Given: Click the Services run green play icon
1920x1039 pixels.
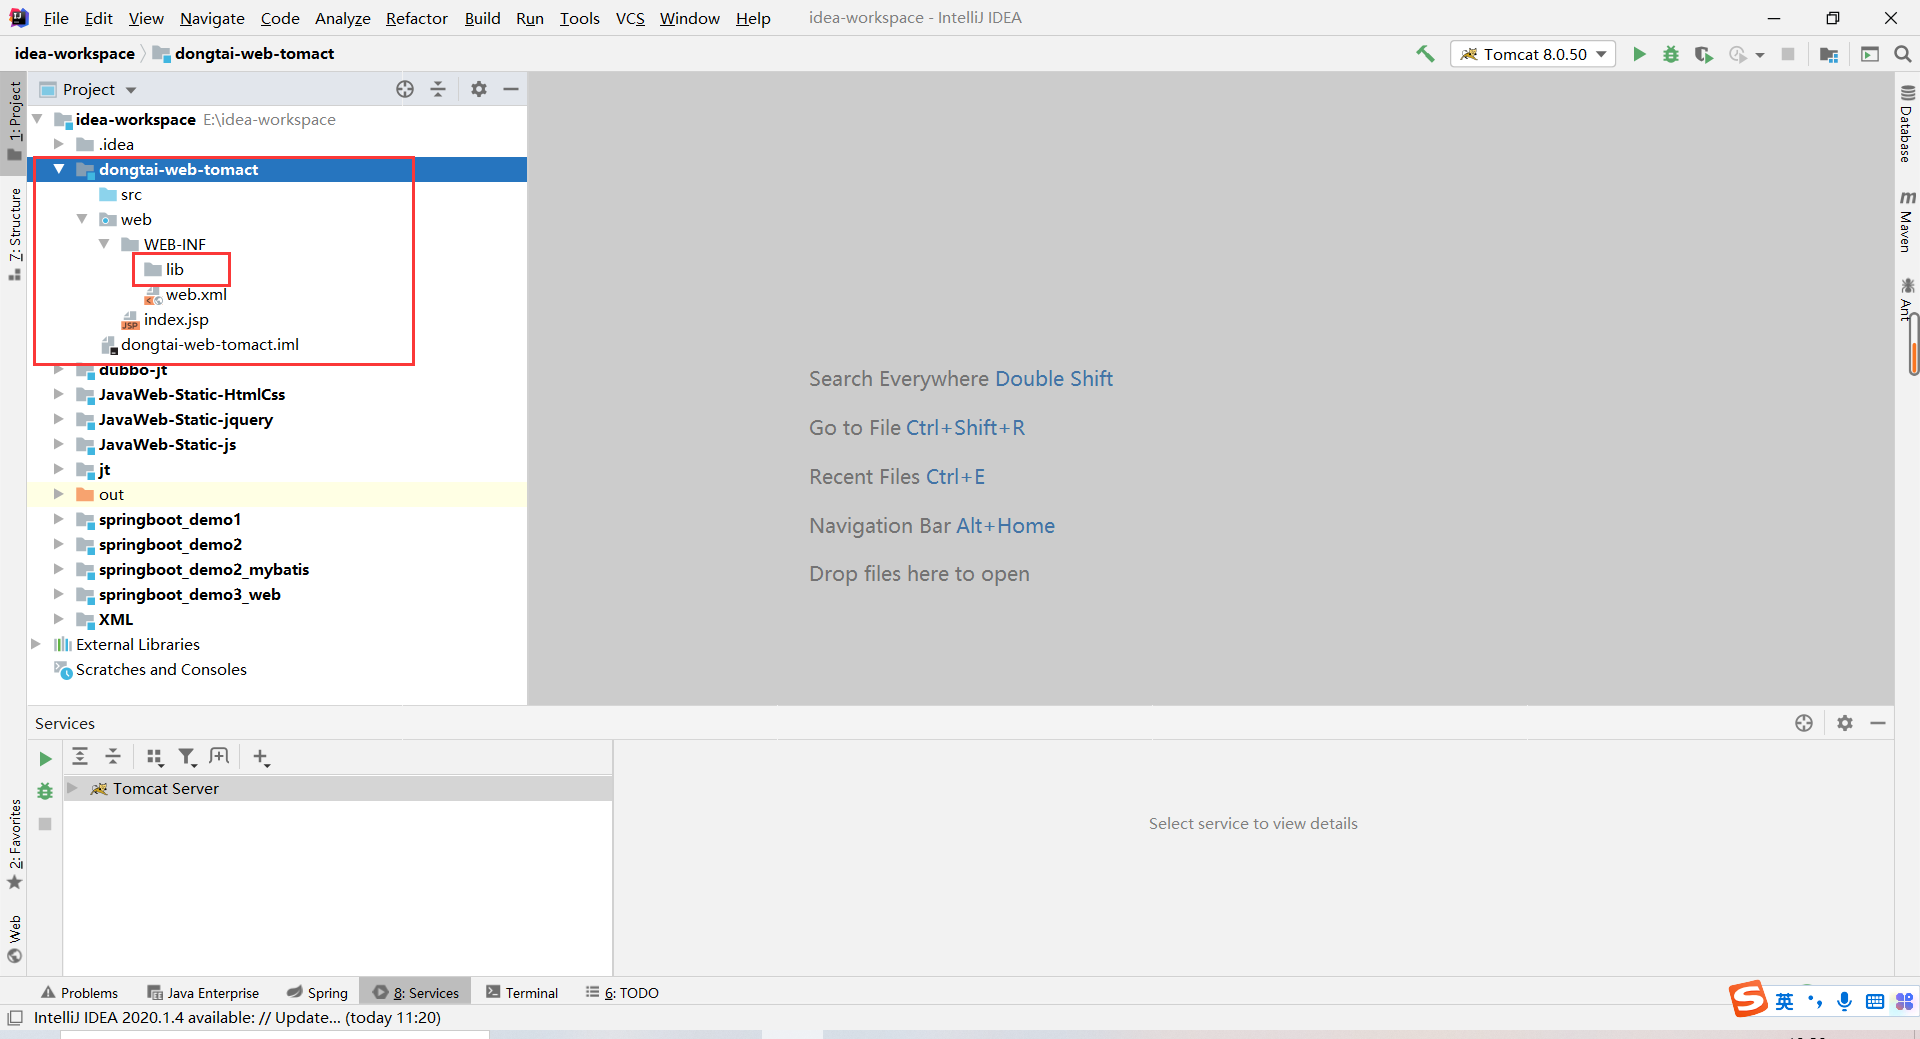Looking at the screenshot, I should [45, 759].
